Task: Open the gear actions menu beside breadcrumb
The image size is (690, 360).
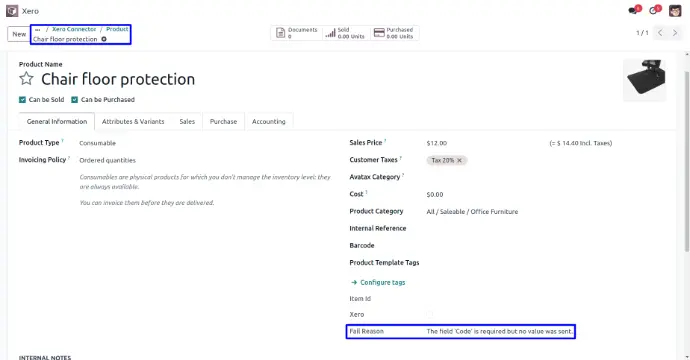Action: 104,39
